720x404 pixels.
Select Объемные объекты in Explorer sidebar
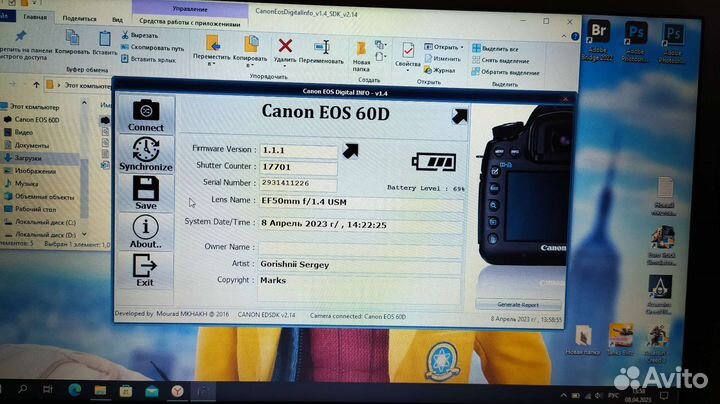[39, 196]
